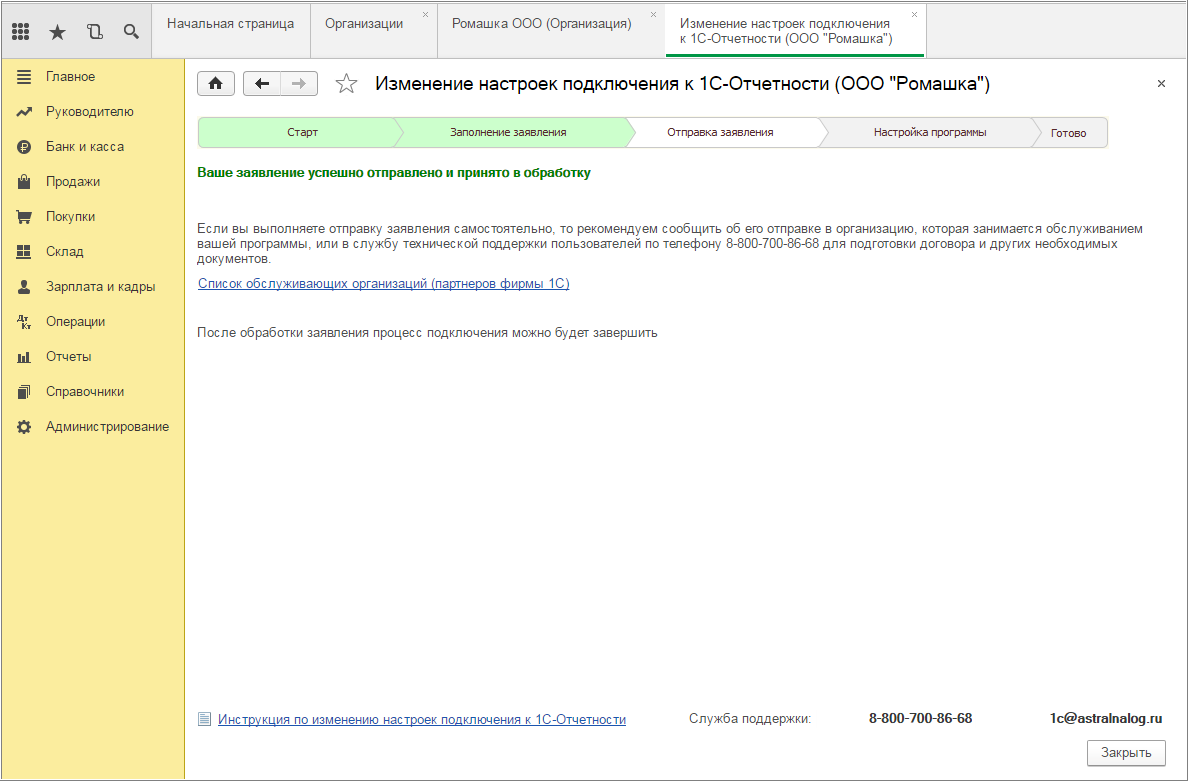Click the Зарплата person icon
This screenshot has width=1188, height=781.
[x=24, y=286]
